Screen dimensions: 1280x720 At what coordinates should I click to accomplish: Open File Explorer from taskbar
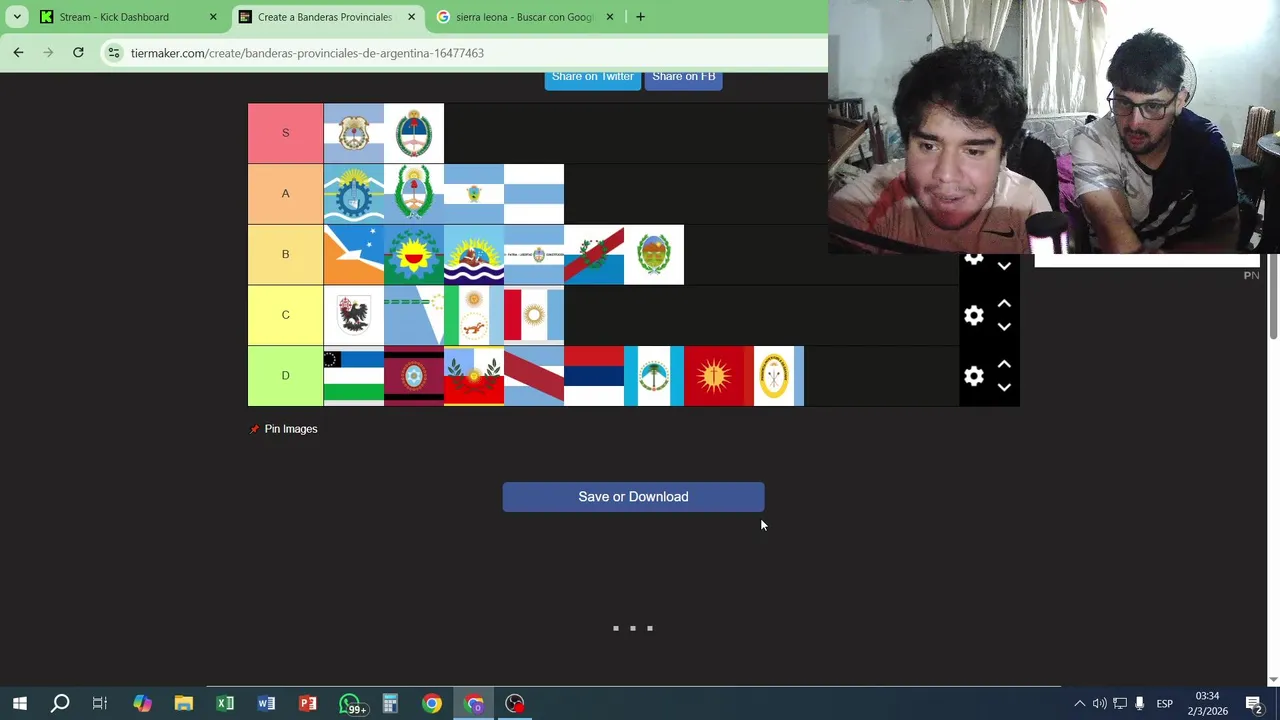tap(183, 703)
